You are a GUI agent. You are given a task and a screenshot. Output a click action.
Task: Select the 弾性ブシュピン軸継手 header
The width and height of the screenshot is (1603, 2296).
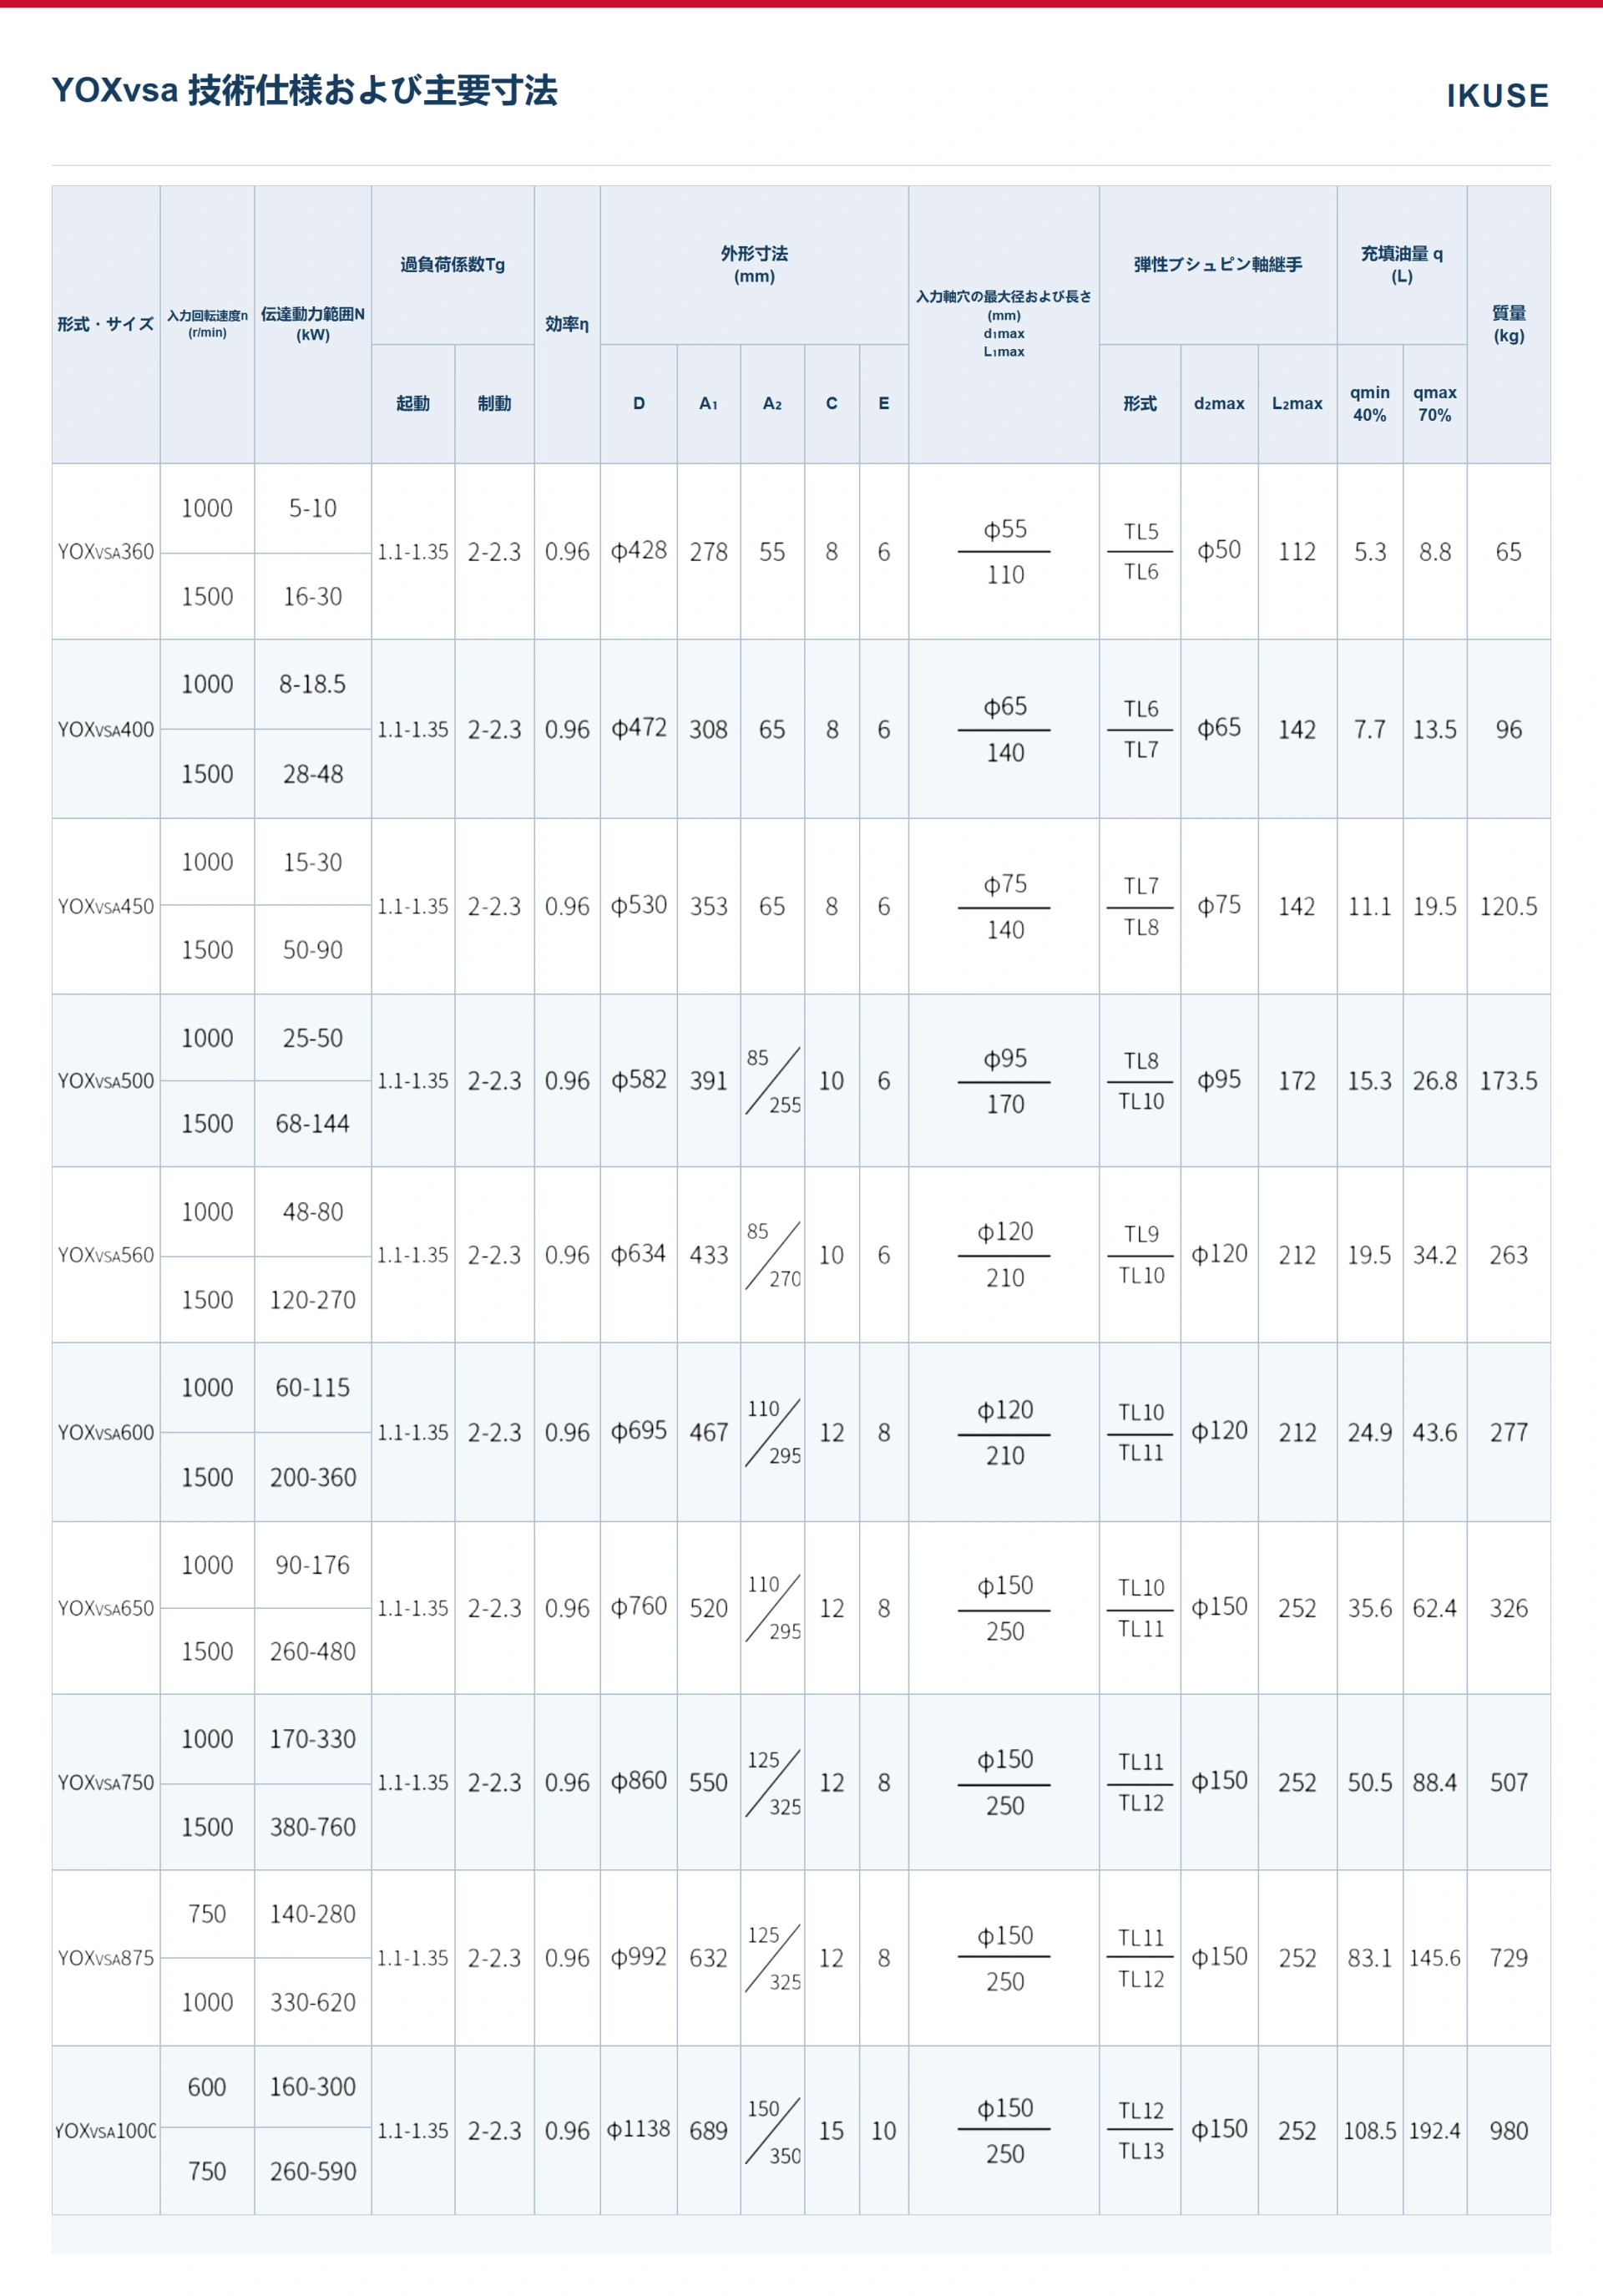pyautogui.click(x=1217, y=264)
